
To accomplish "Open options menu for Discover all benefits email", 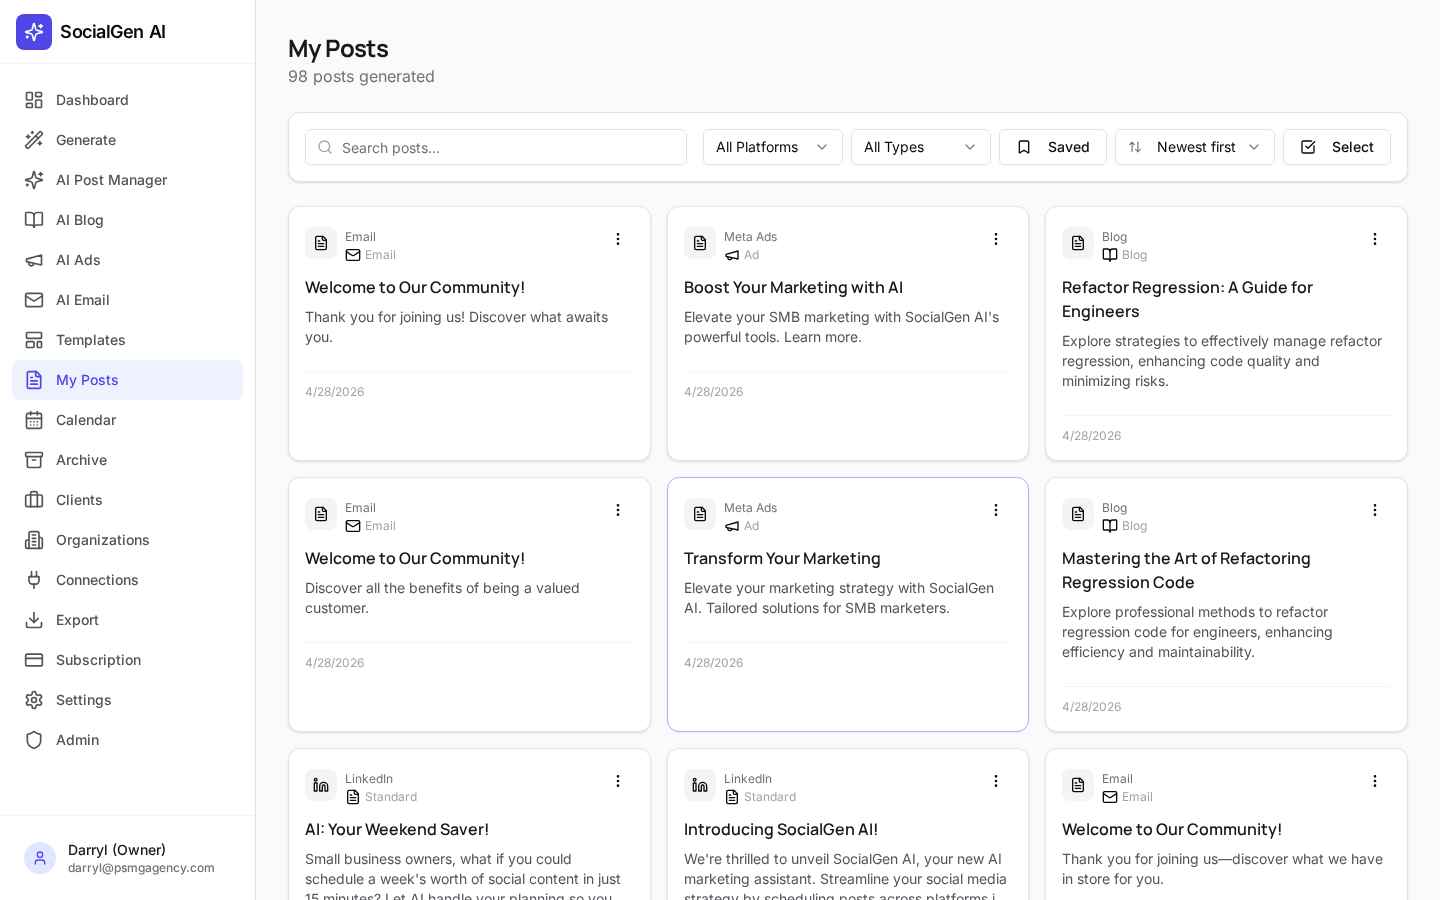I will coord(618,510).
